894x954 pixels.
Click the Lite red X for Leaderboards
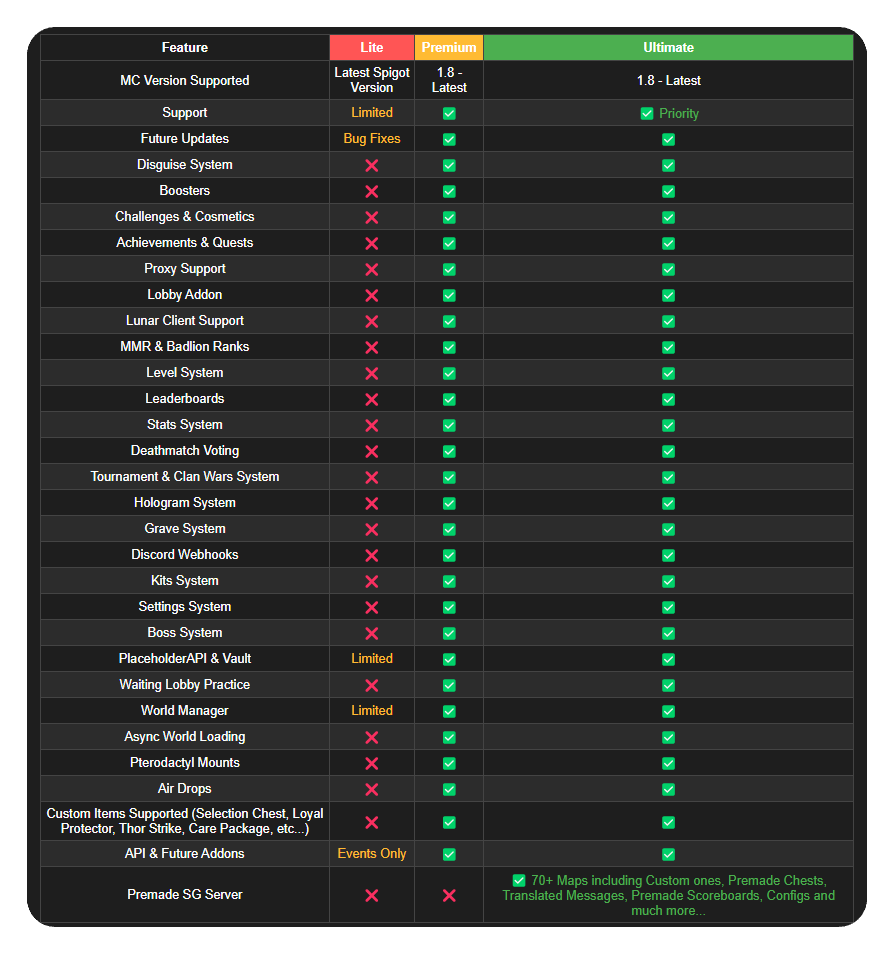tap(372, 399)
